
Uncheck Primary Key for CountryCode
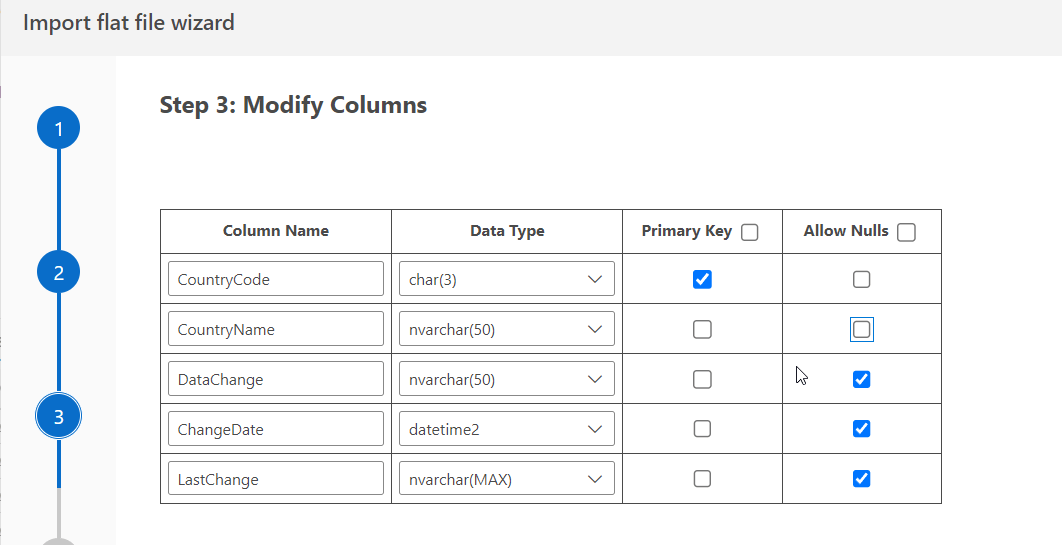[x=702, y=279]
